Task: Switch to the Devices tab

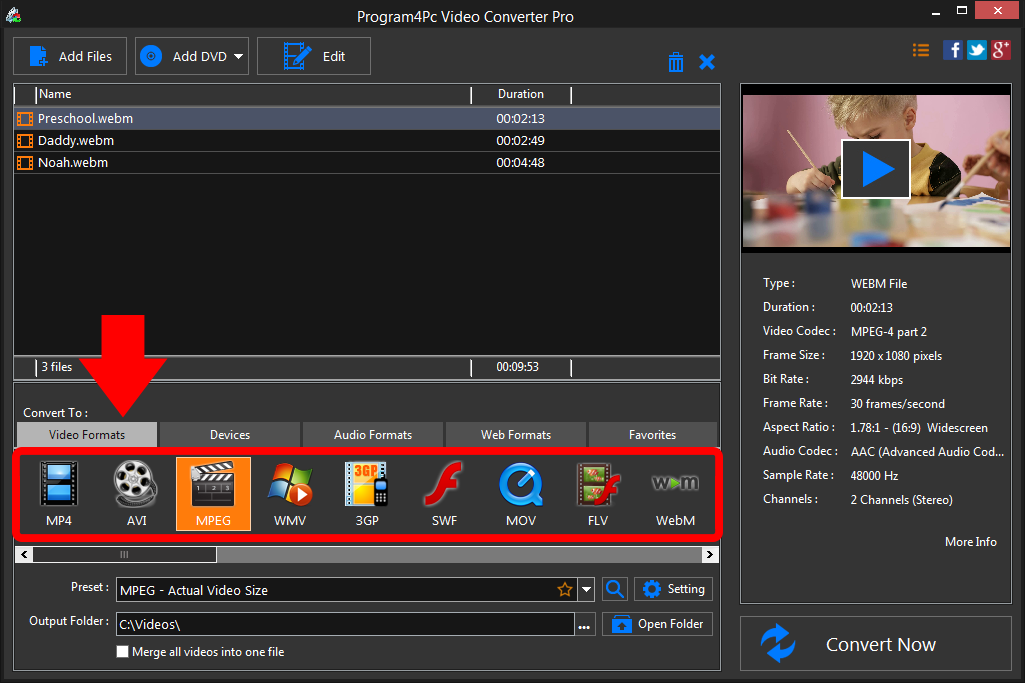Action: click(229, 434)
